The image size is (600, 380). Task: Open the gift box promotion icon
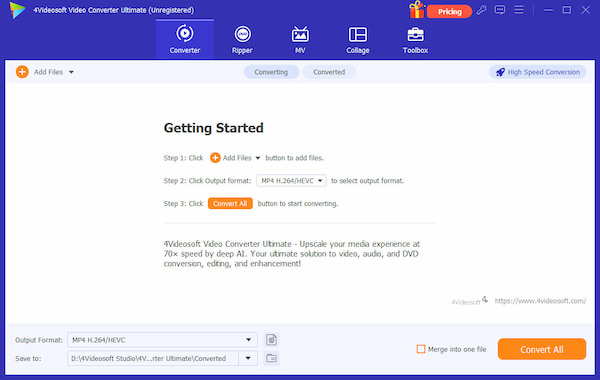pyautogui.click(x=416, y=10)
